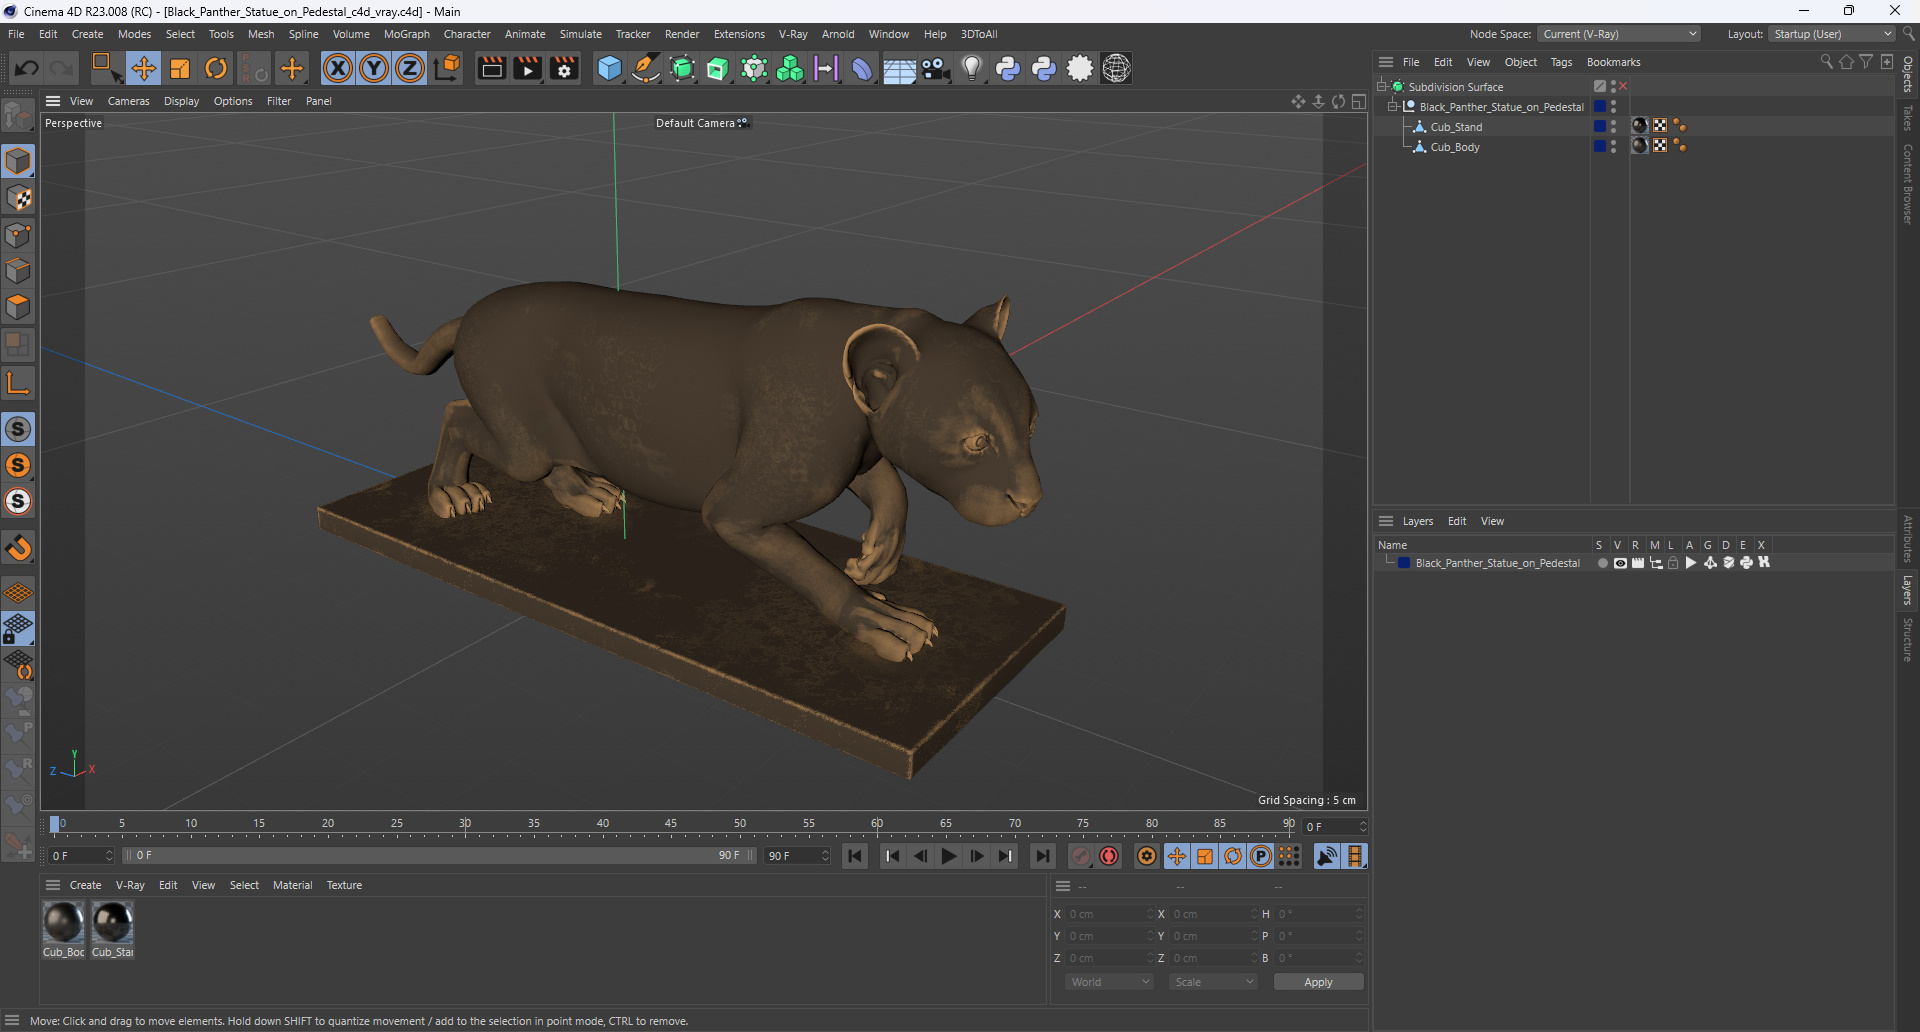Viewport: 1920px width, 1032px height.
Task: Select Cub_Body material thumbnail
Action: coord(63,922)
